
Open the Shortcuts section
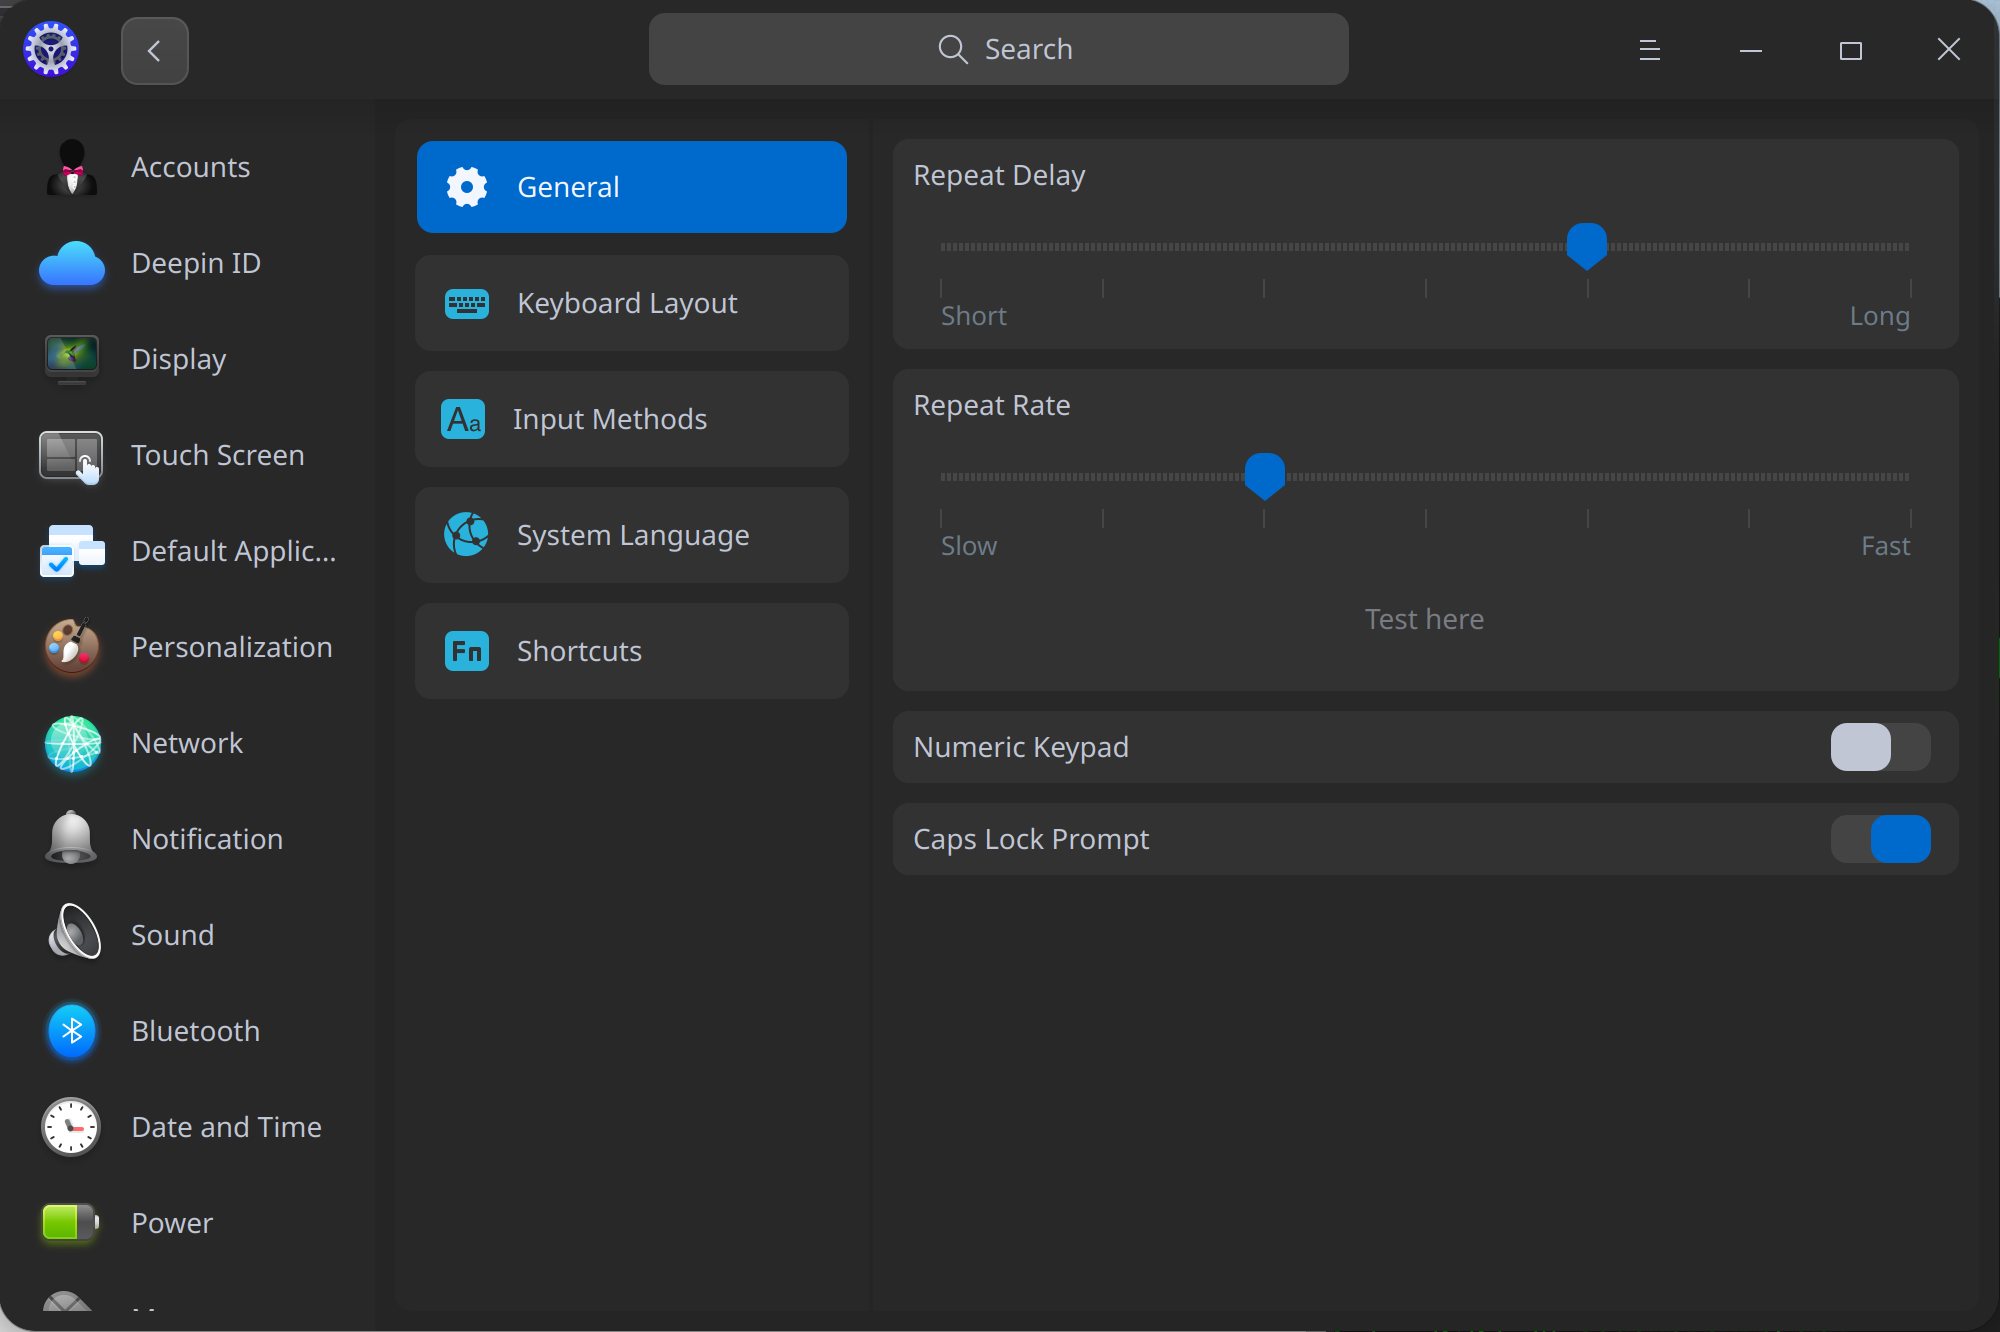631,651
